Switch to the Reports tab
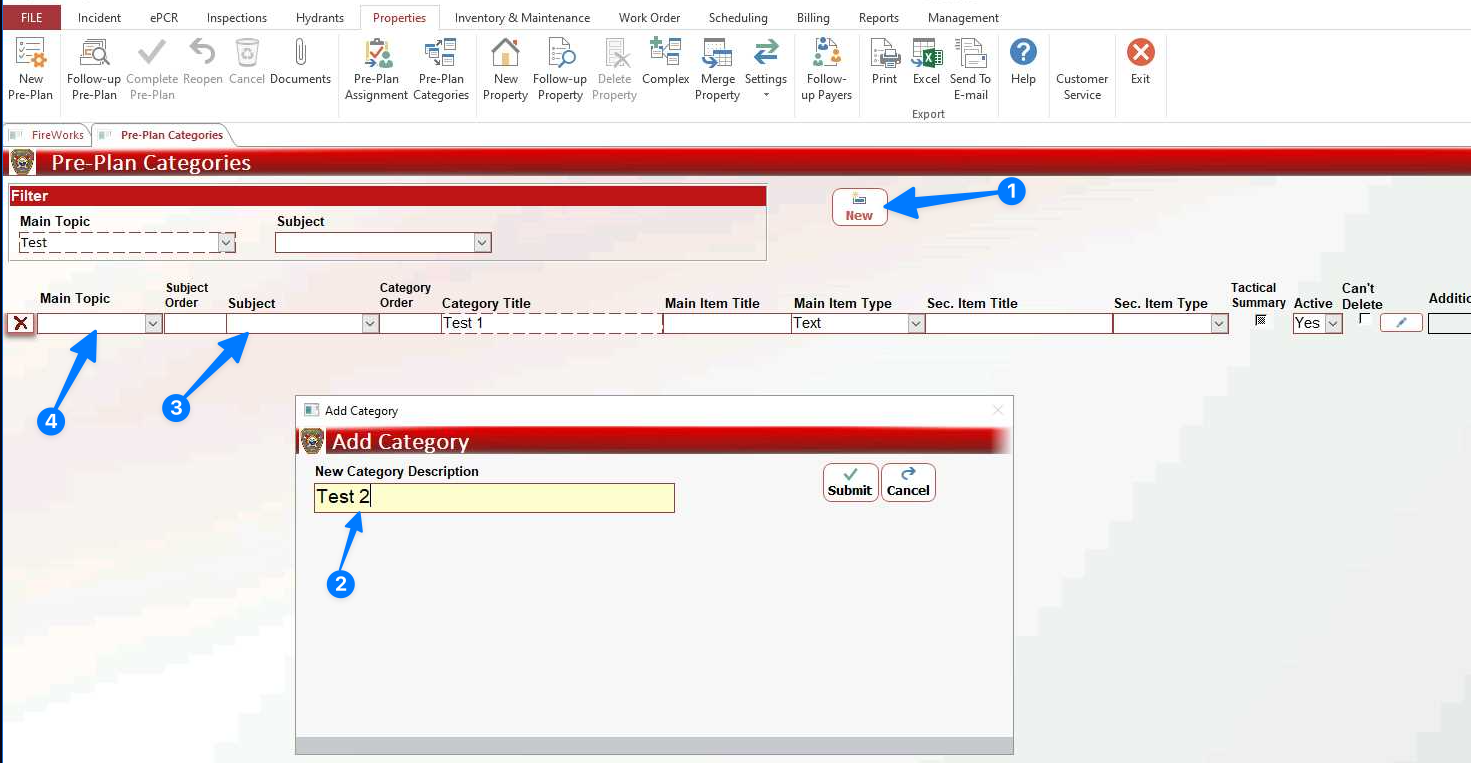 [879, 17]
